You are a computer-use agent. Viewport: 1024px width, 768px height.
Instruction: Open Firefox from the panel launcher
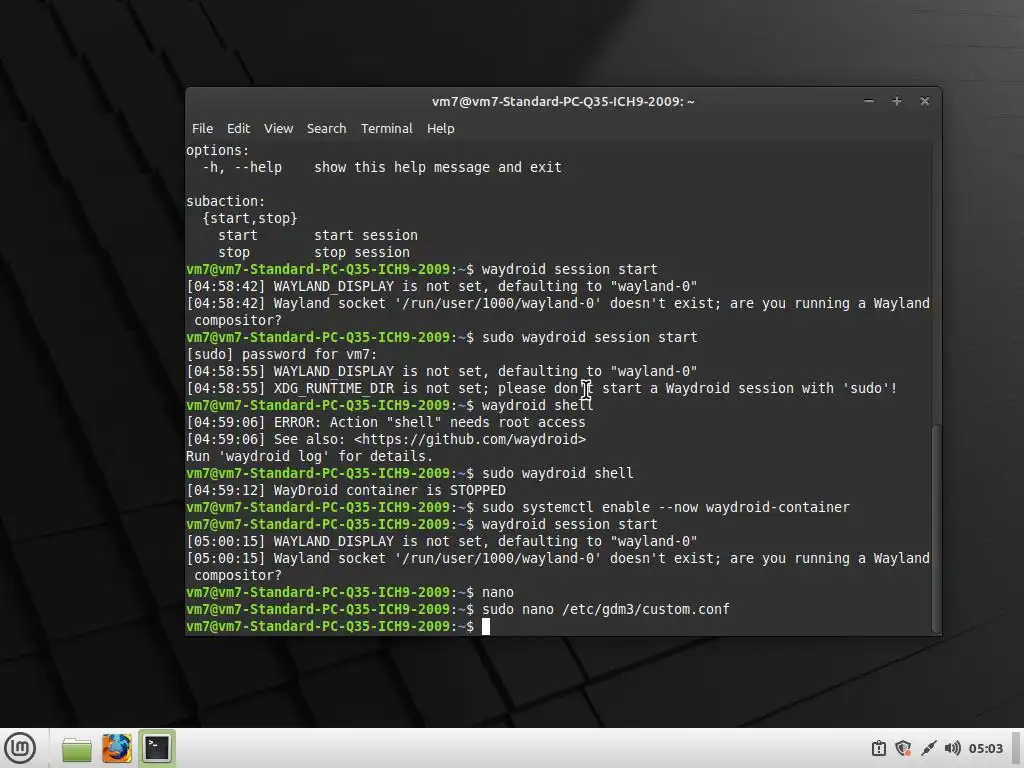[x=117, y=748]
